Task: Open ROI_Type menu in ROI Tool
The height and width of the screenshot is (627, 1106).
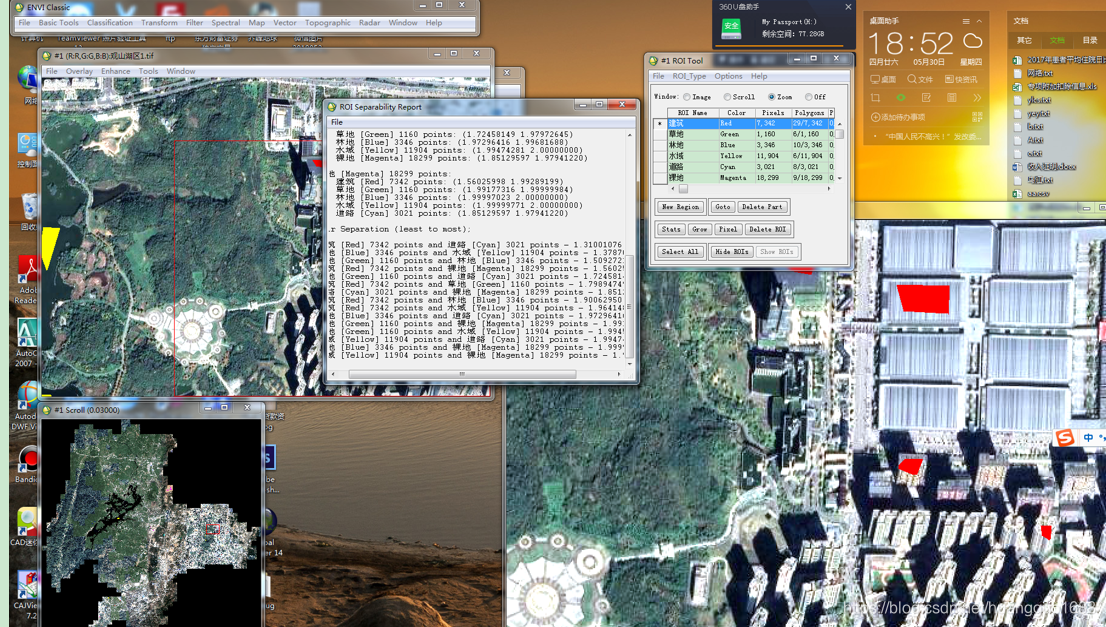Action: tap(689, 76)
